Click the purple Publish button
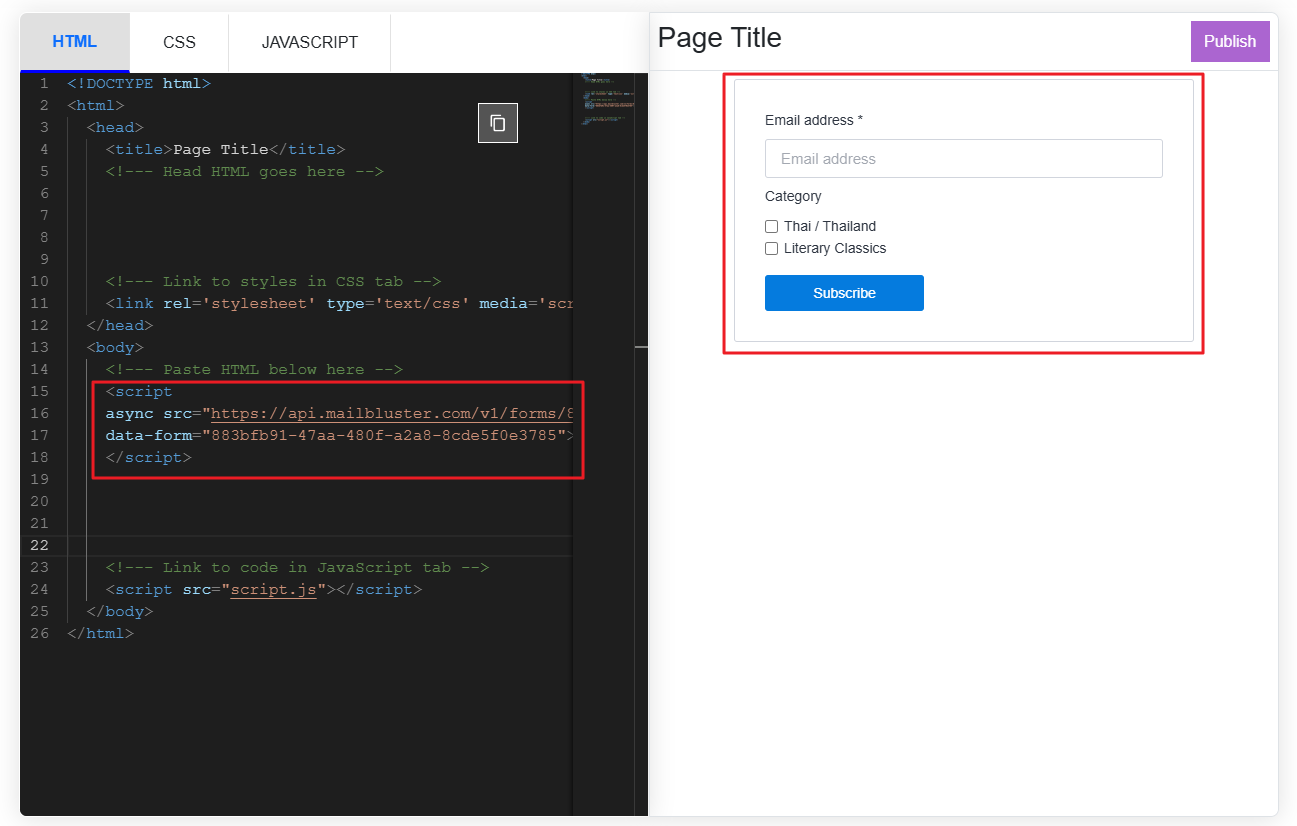 click(x=1230, y=41)
